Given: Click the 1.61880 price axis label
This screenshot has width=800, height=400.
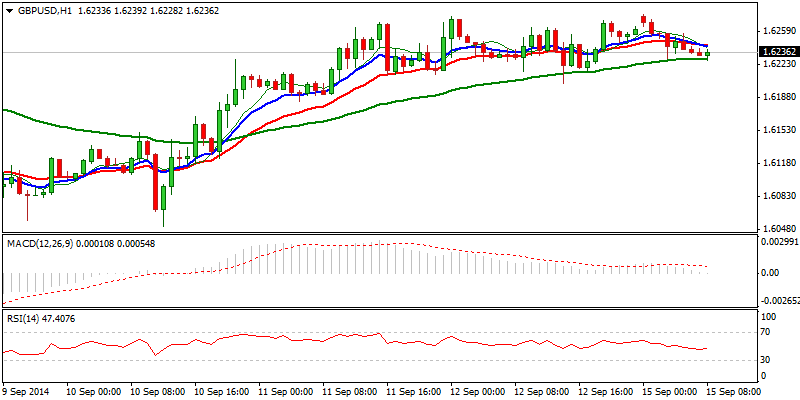Looking at the screenshot, I should click(778, 97).
